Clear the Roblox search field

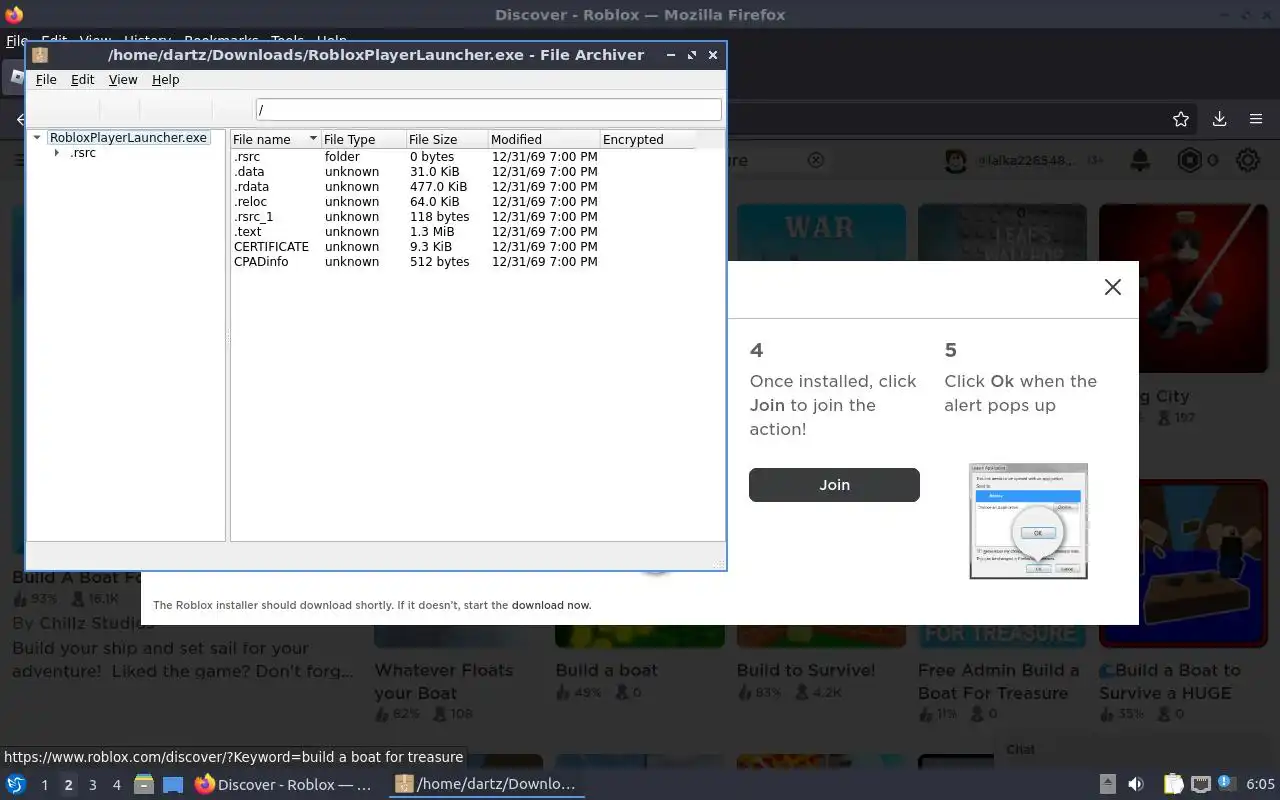click(816, 160)
